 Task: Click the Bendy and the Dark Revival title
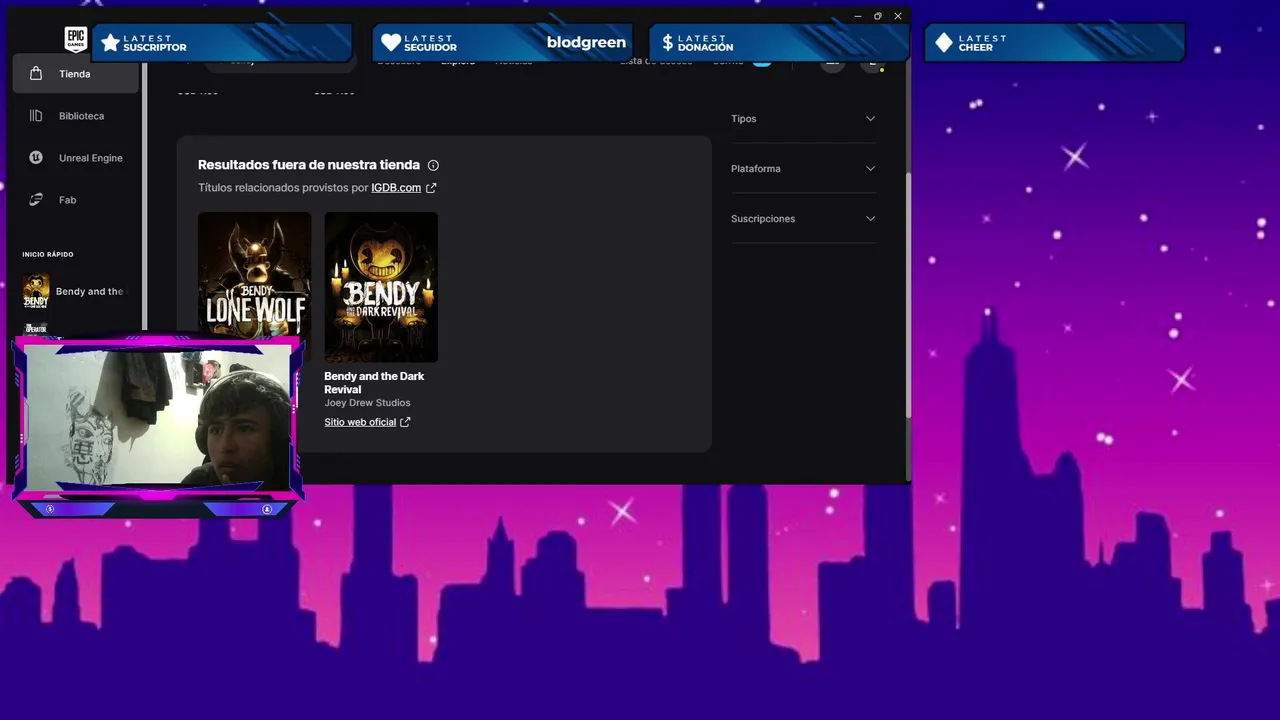374,383
